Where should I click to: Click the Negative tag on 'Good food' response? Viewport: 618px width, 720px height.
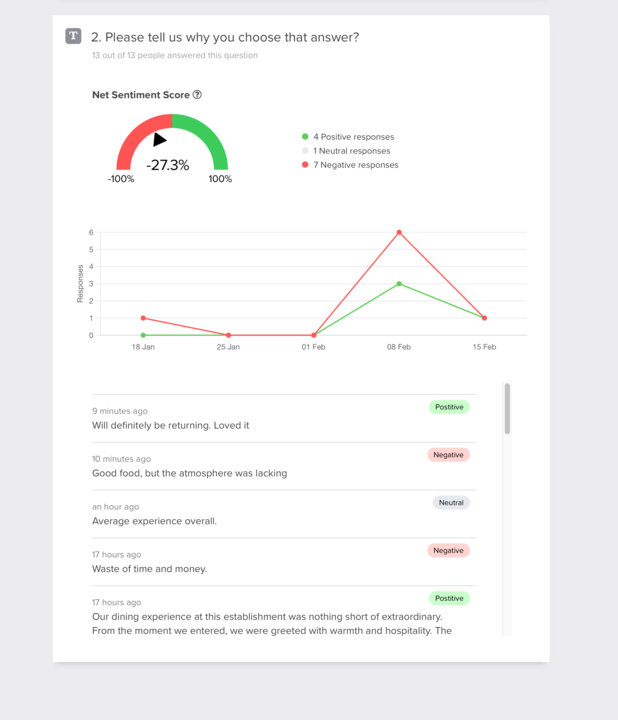coord(448,455)
